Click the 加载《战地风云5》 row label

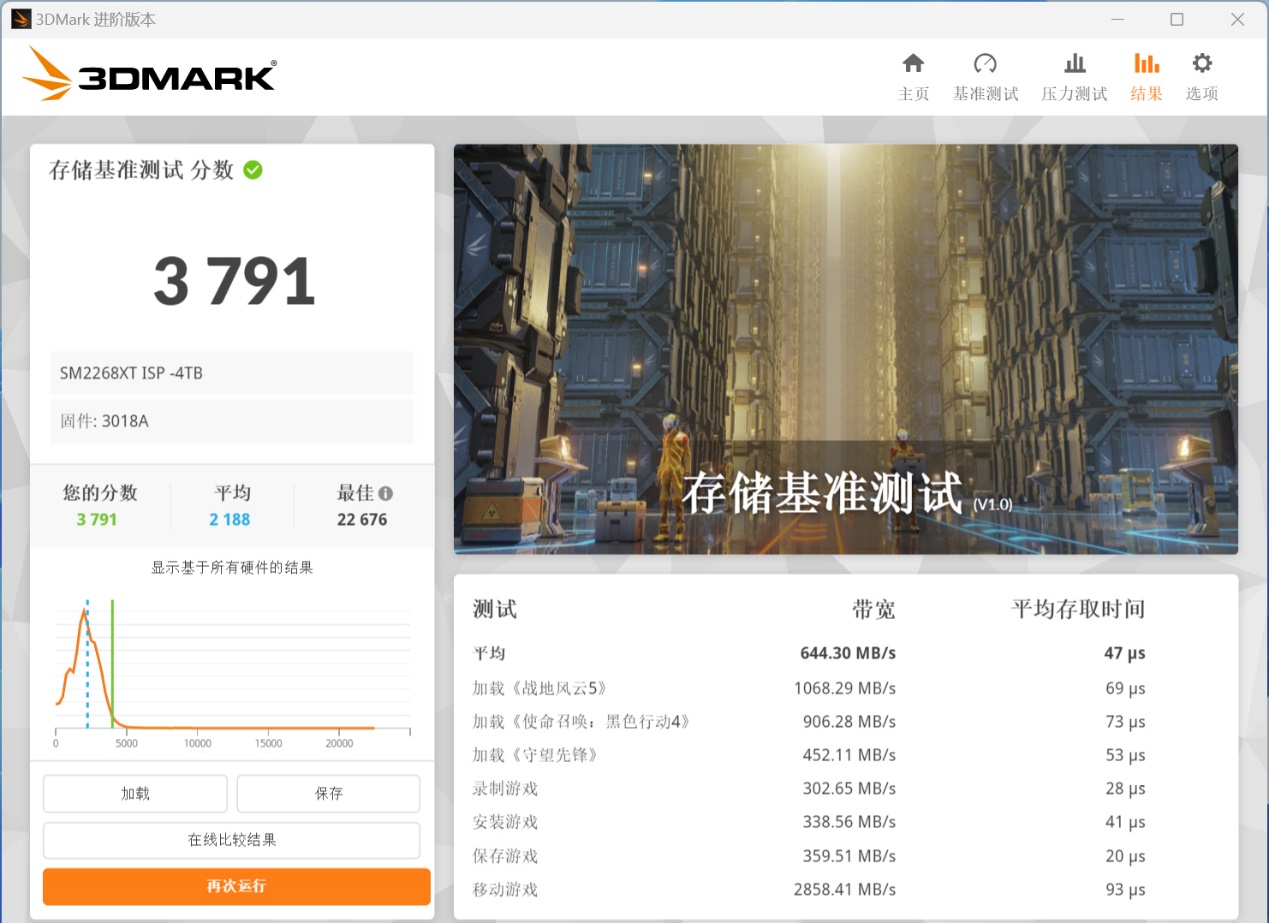pyautogui.click(x=540, y=689)
